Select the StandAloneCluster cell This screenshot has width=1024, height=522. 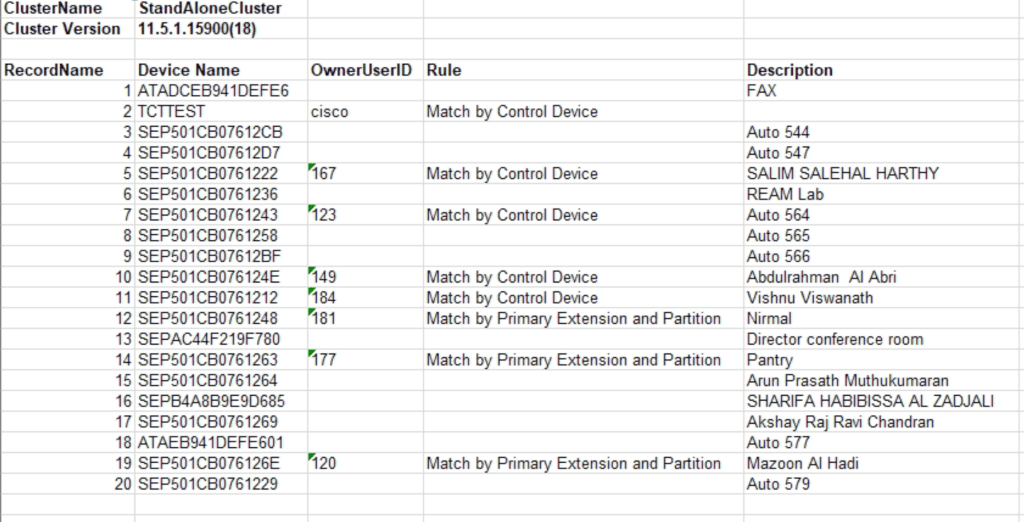click(x=210, y=8)
